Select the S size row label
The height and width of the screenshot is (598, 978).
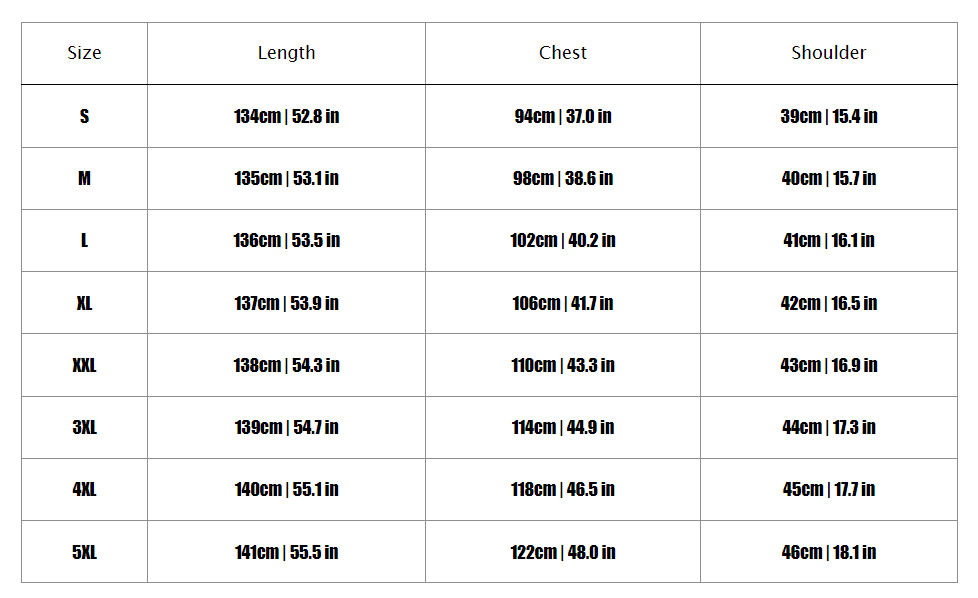(x=84, y=116)
